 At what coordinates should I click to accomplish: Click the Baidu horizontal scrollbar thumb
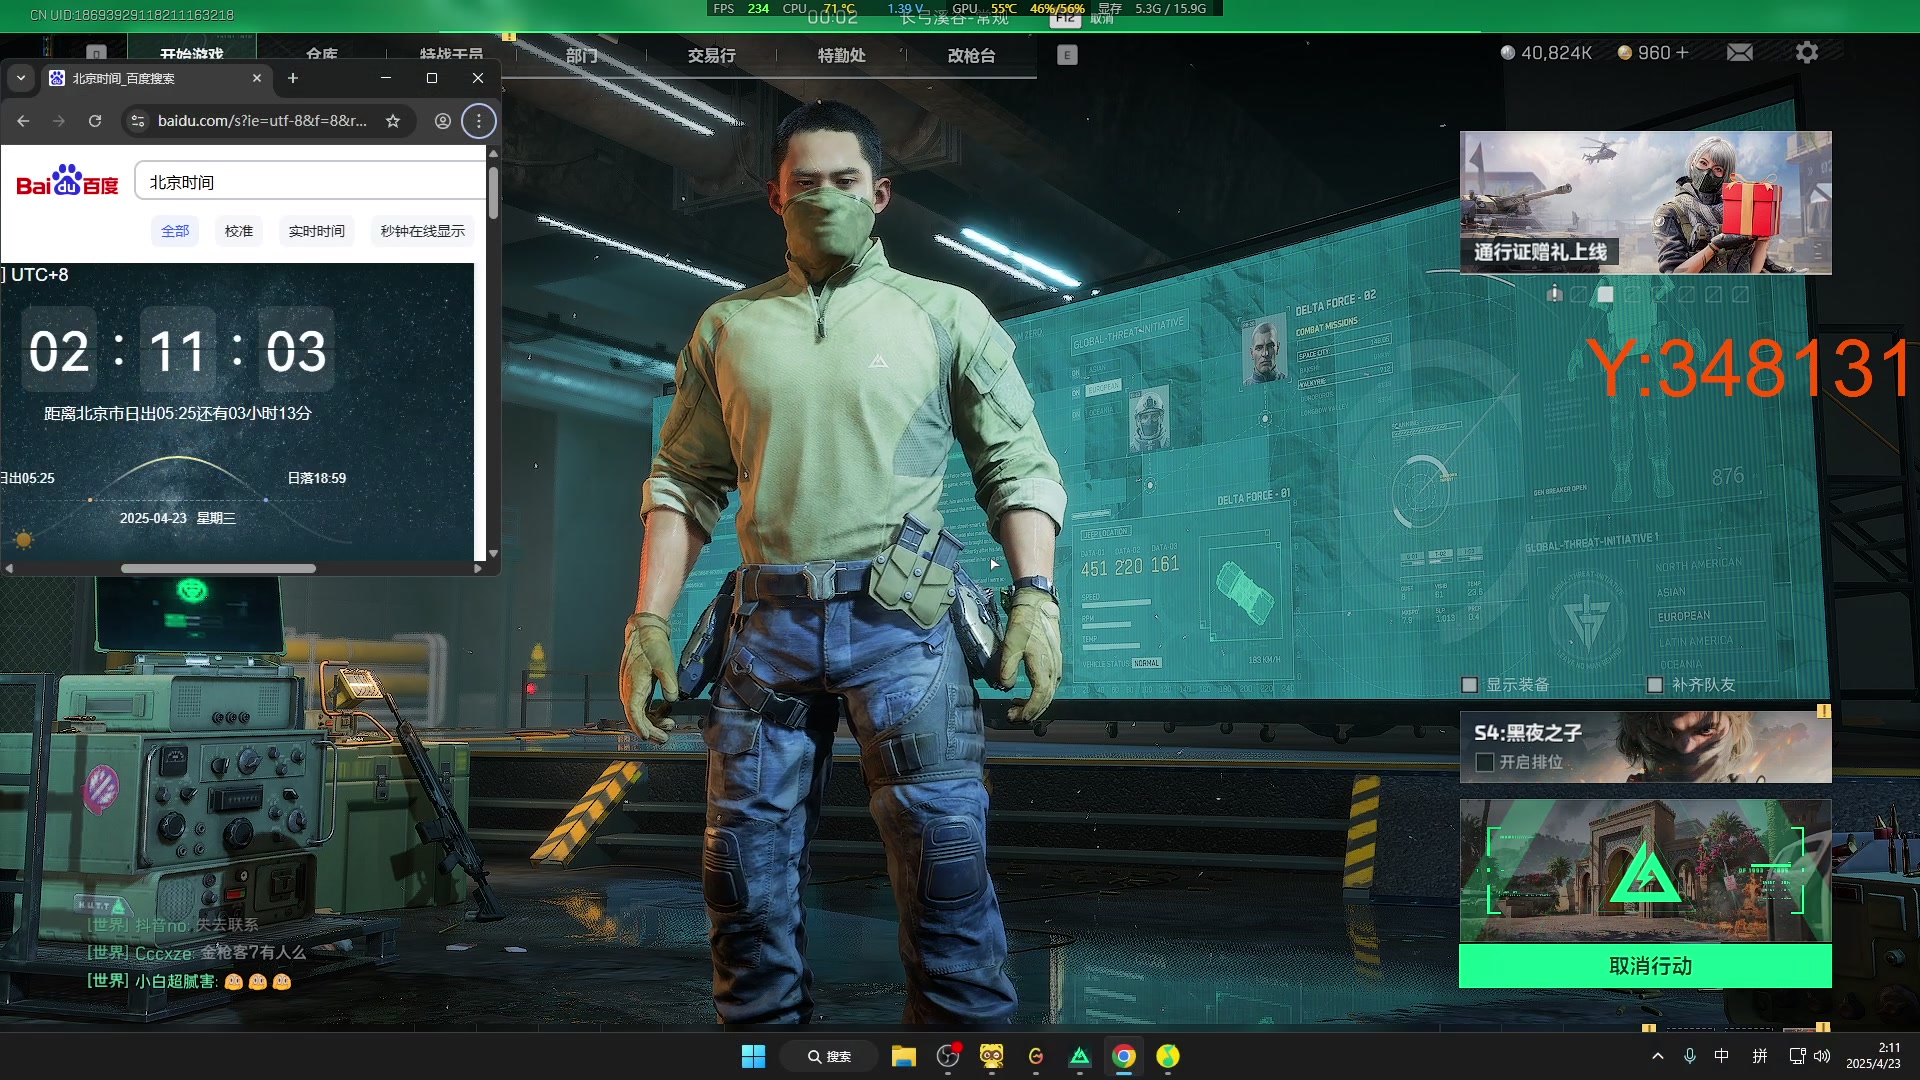tap(218, 568)
